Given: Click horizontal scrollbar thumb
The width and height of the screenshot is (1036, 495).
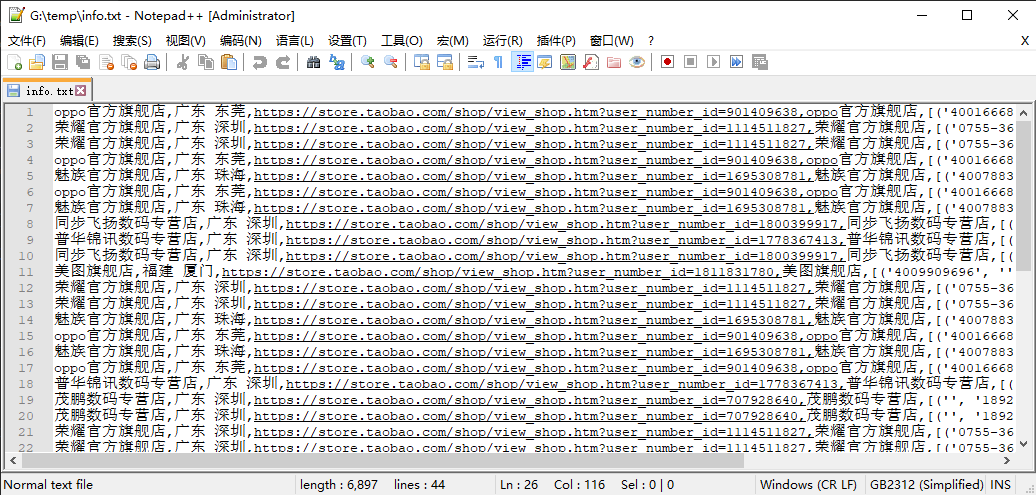Looking at the screenshot, I should pos(383,460).
